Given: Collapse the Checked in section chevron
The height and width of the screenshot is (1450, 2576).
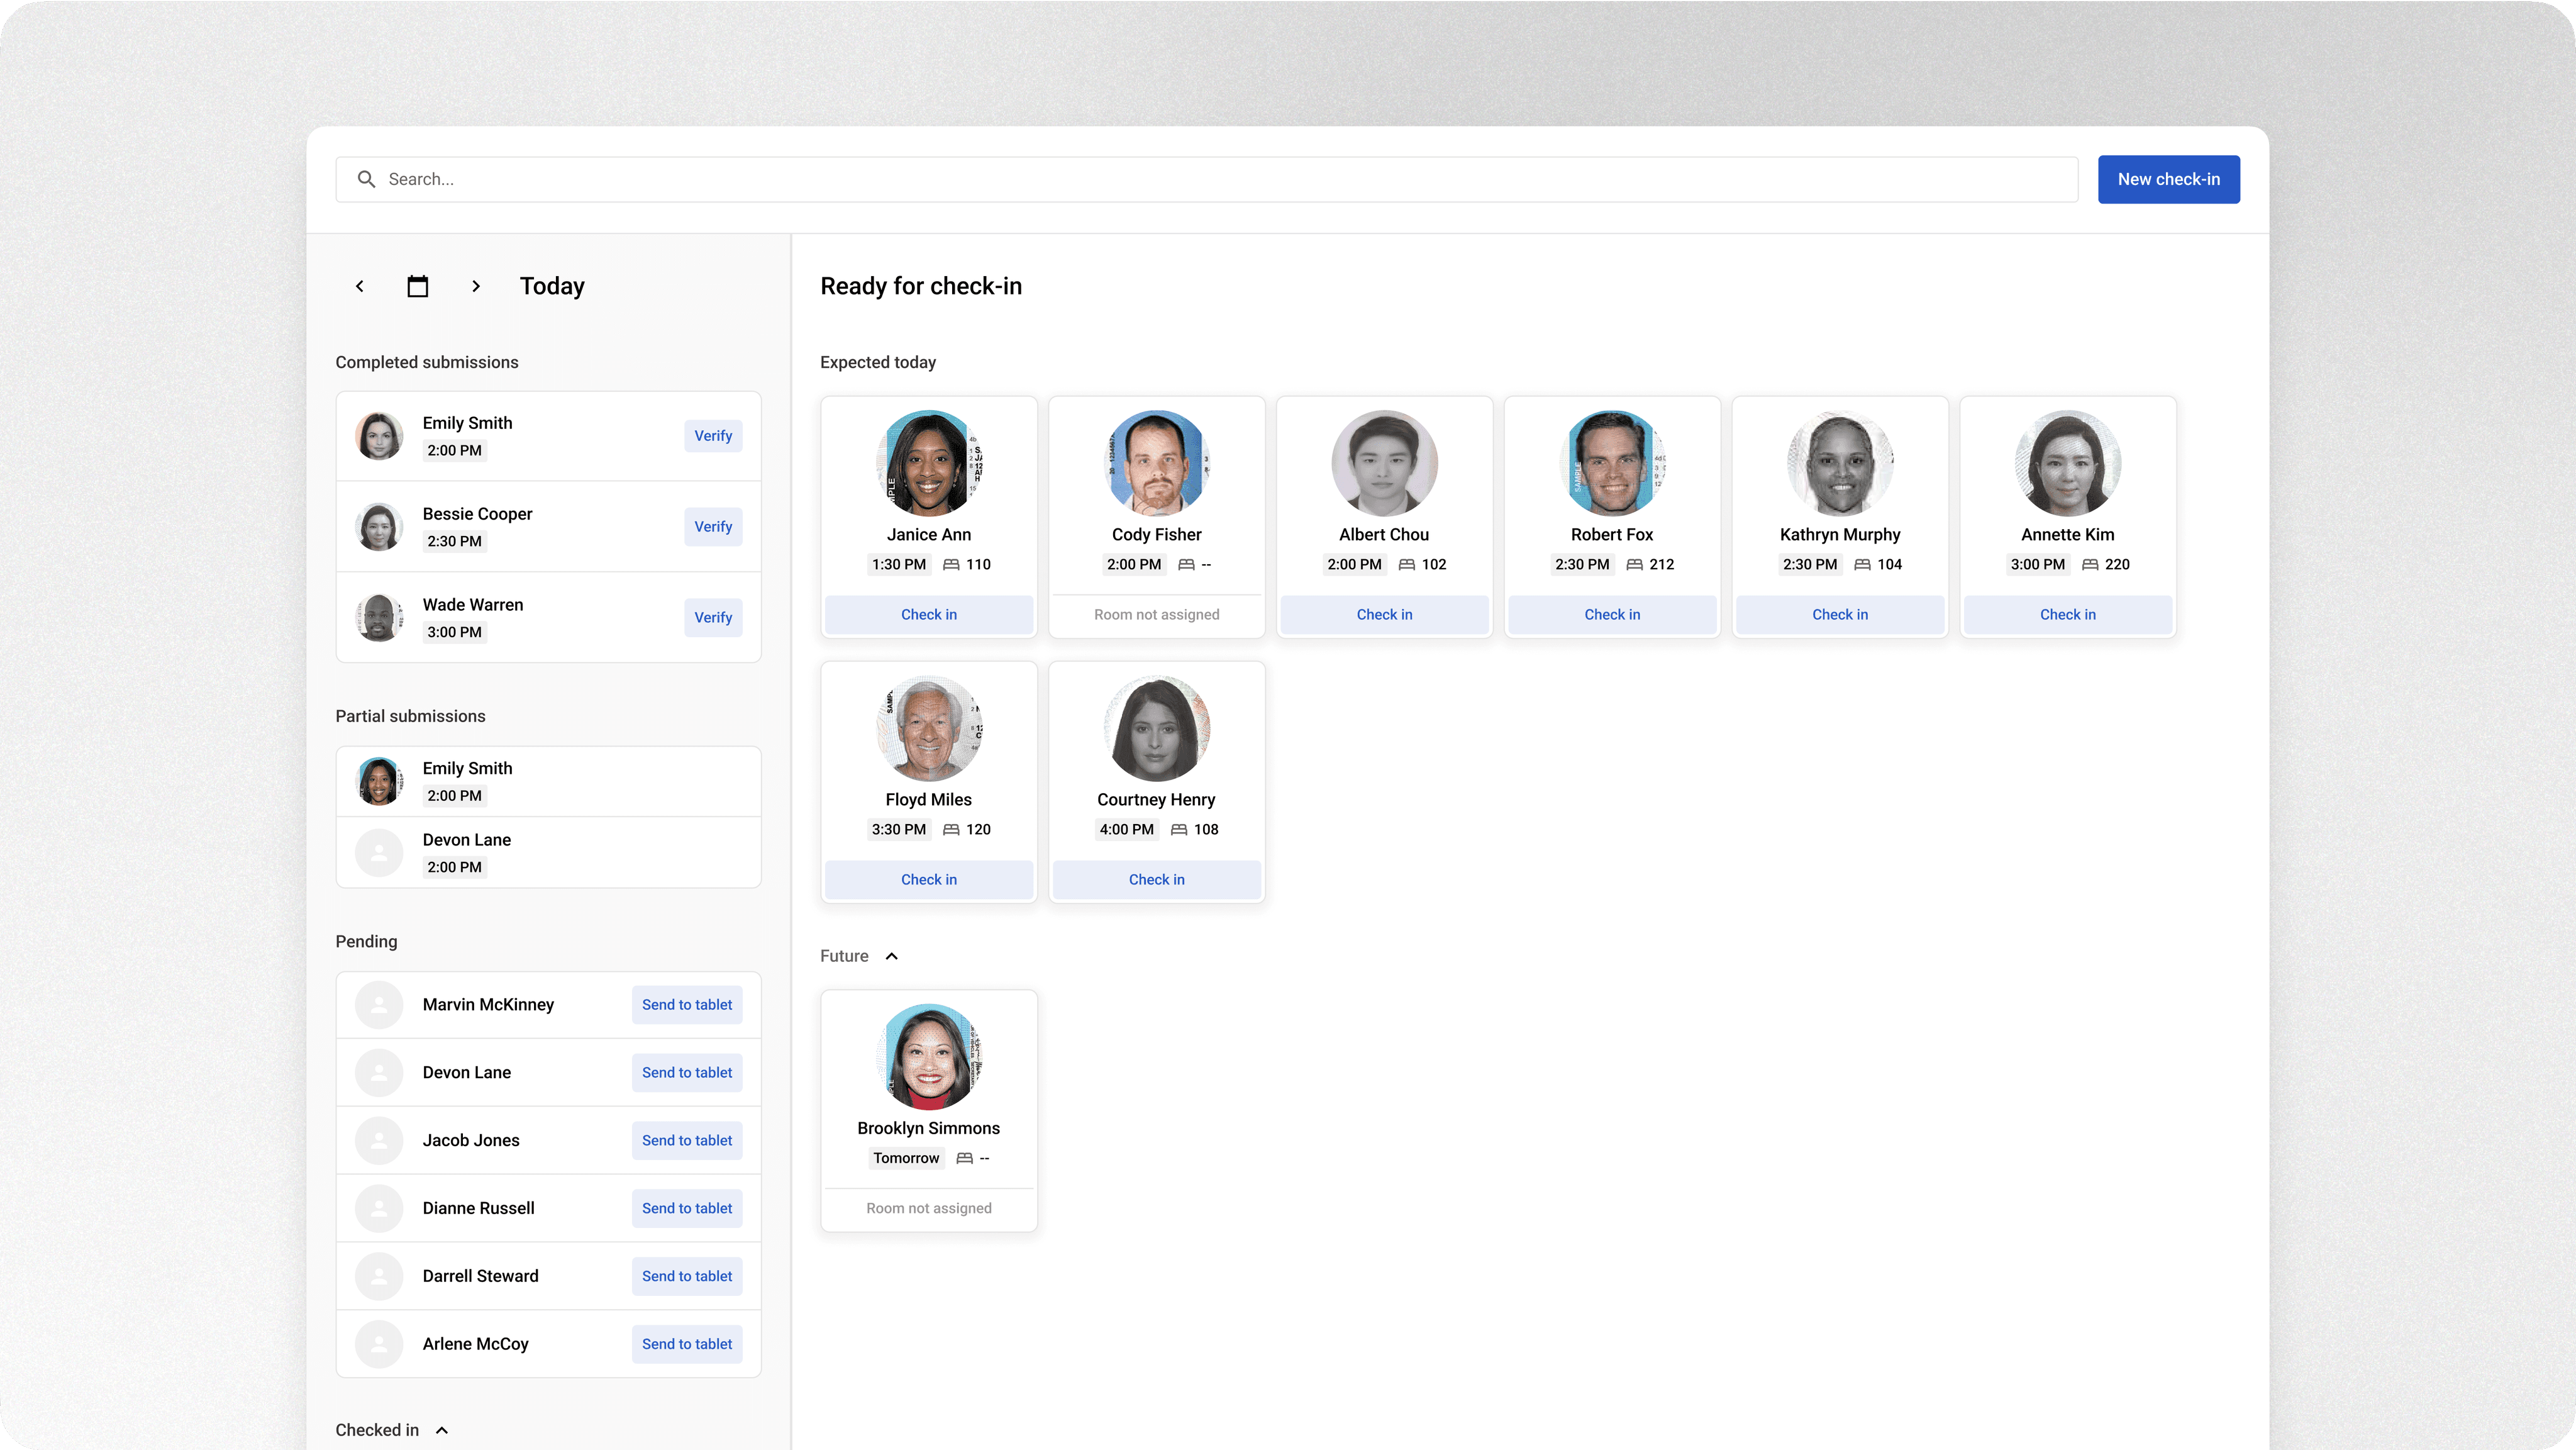Looking at the screenshot, I should pos(442,1430).
